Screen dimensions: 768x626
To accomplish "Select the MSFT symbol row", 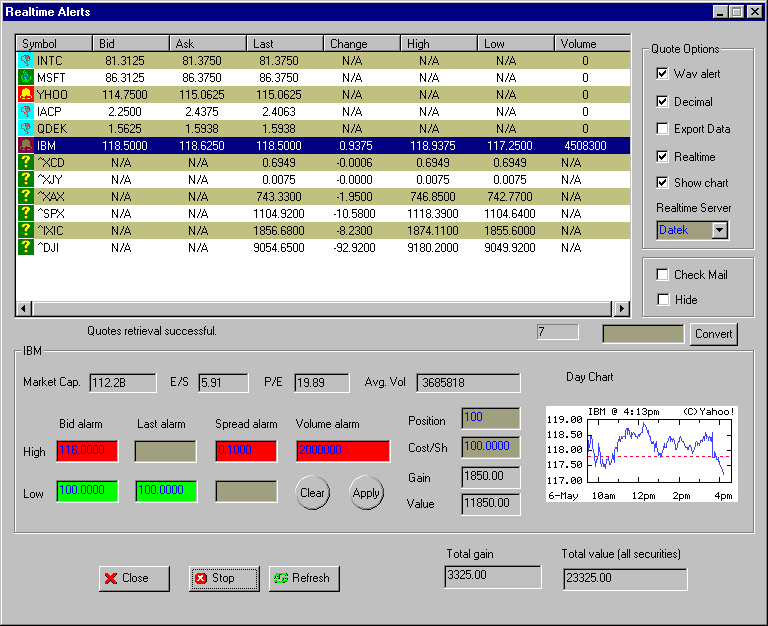I will [x=323, y=78].
